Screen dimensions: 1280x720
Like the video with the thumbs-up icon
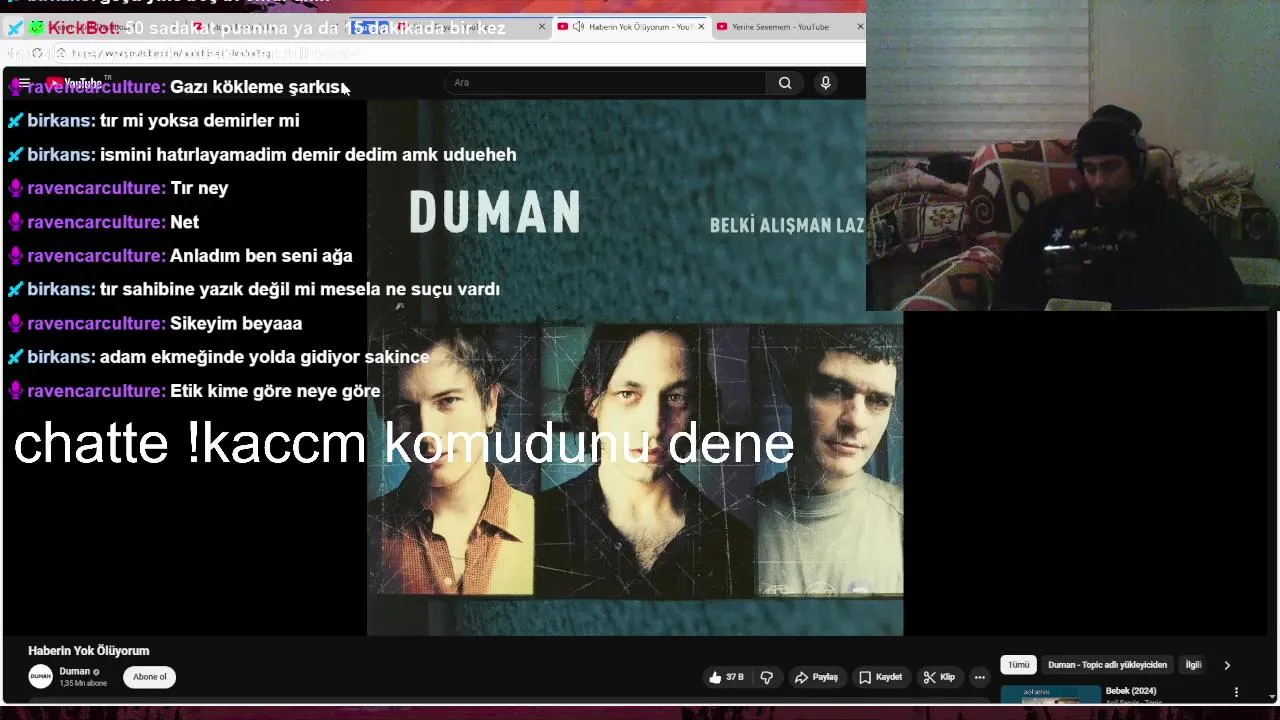(726, 677)
